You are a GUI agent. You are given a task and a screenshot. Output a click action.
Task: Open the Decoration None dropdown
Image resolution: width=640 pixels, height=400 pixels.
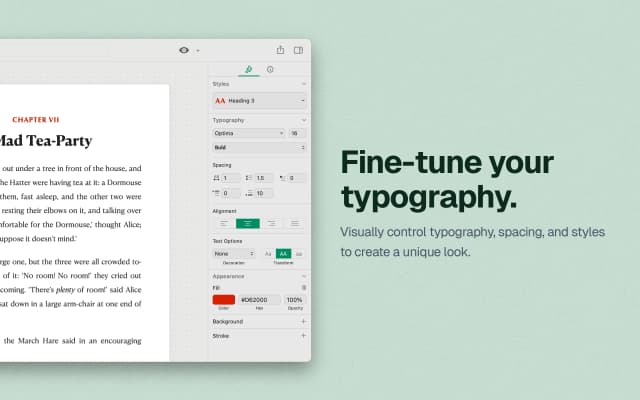click(x=233, y=254)
